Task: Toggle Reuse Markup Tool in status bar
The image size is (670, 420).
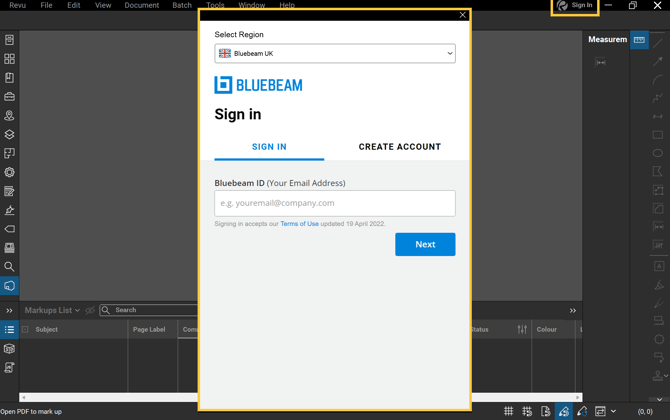Action: point(582,411)
